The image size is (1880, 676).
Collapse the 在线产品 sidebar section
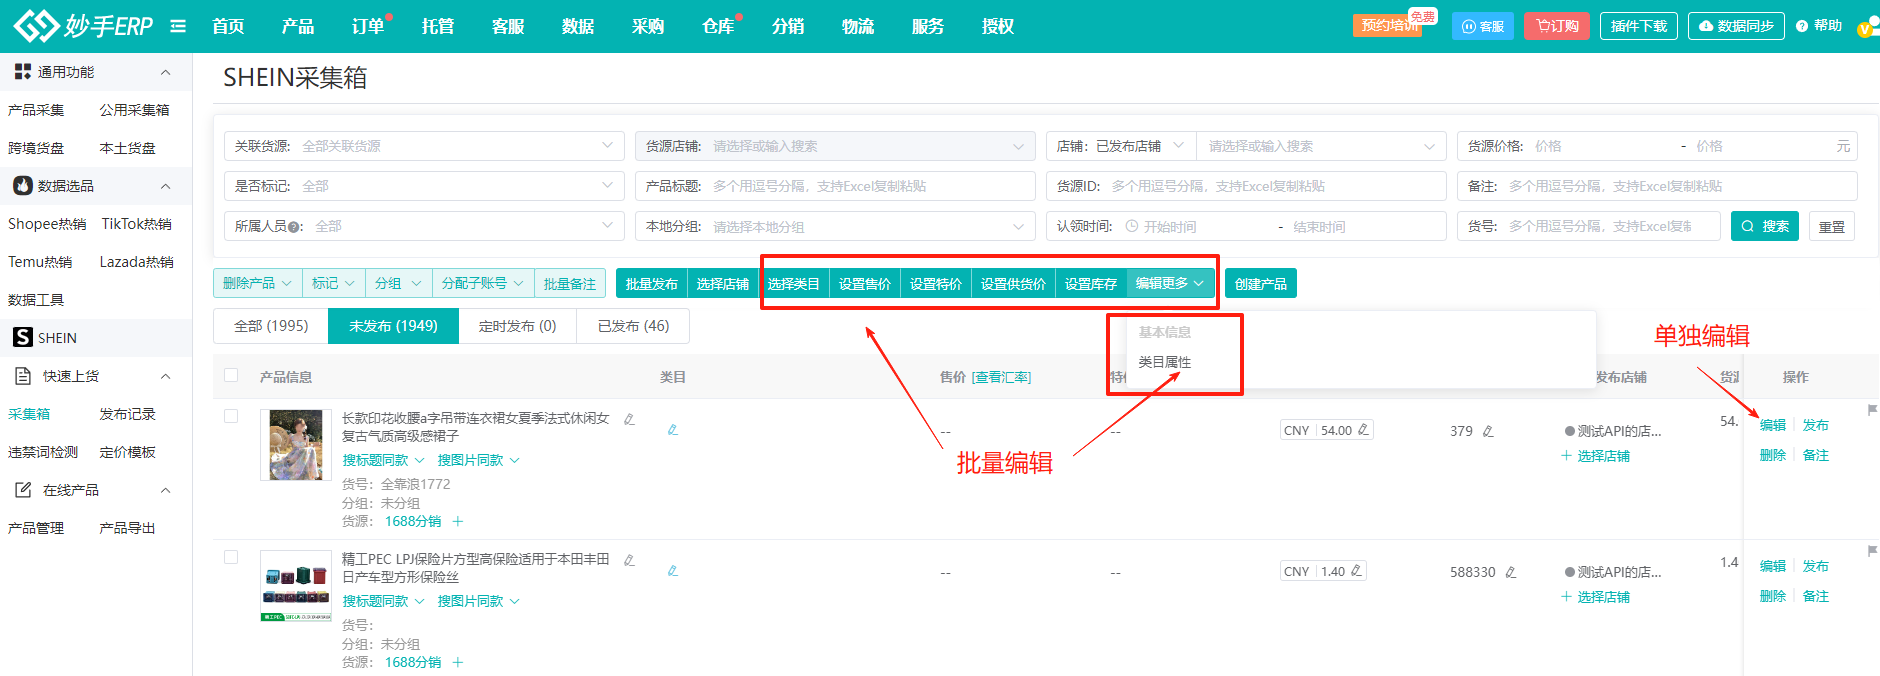coord(166,490)
